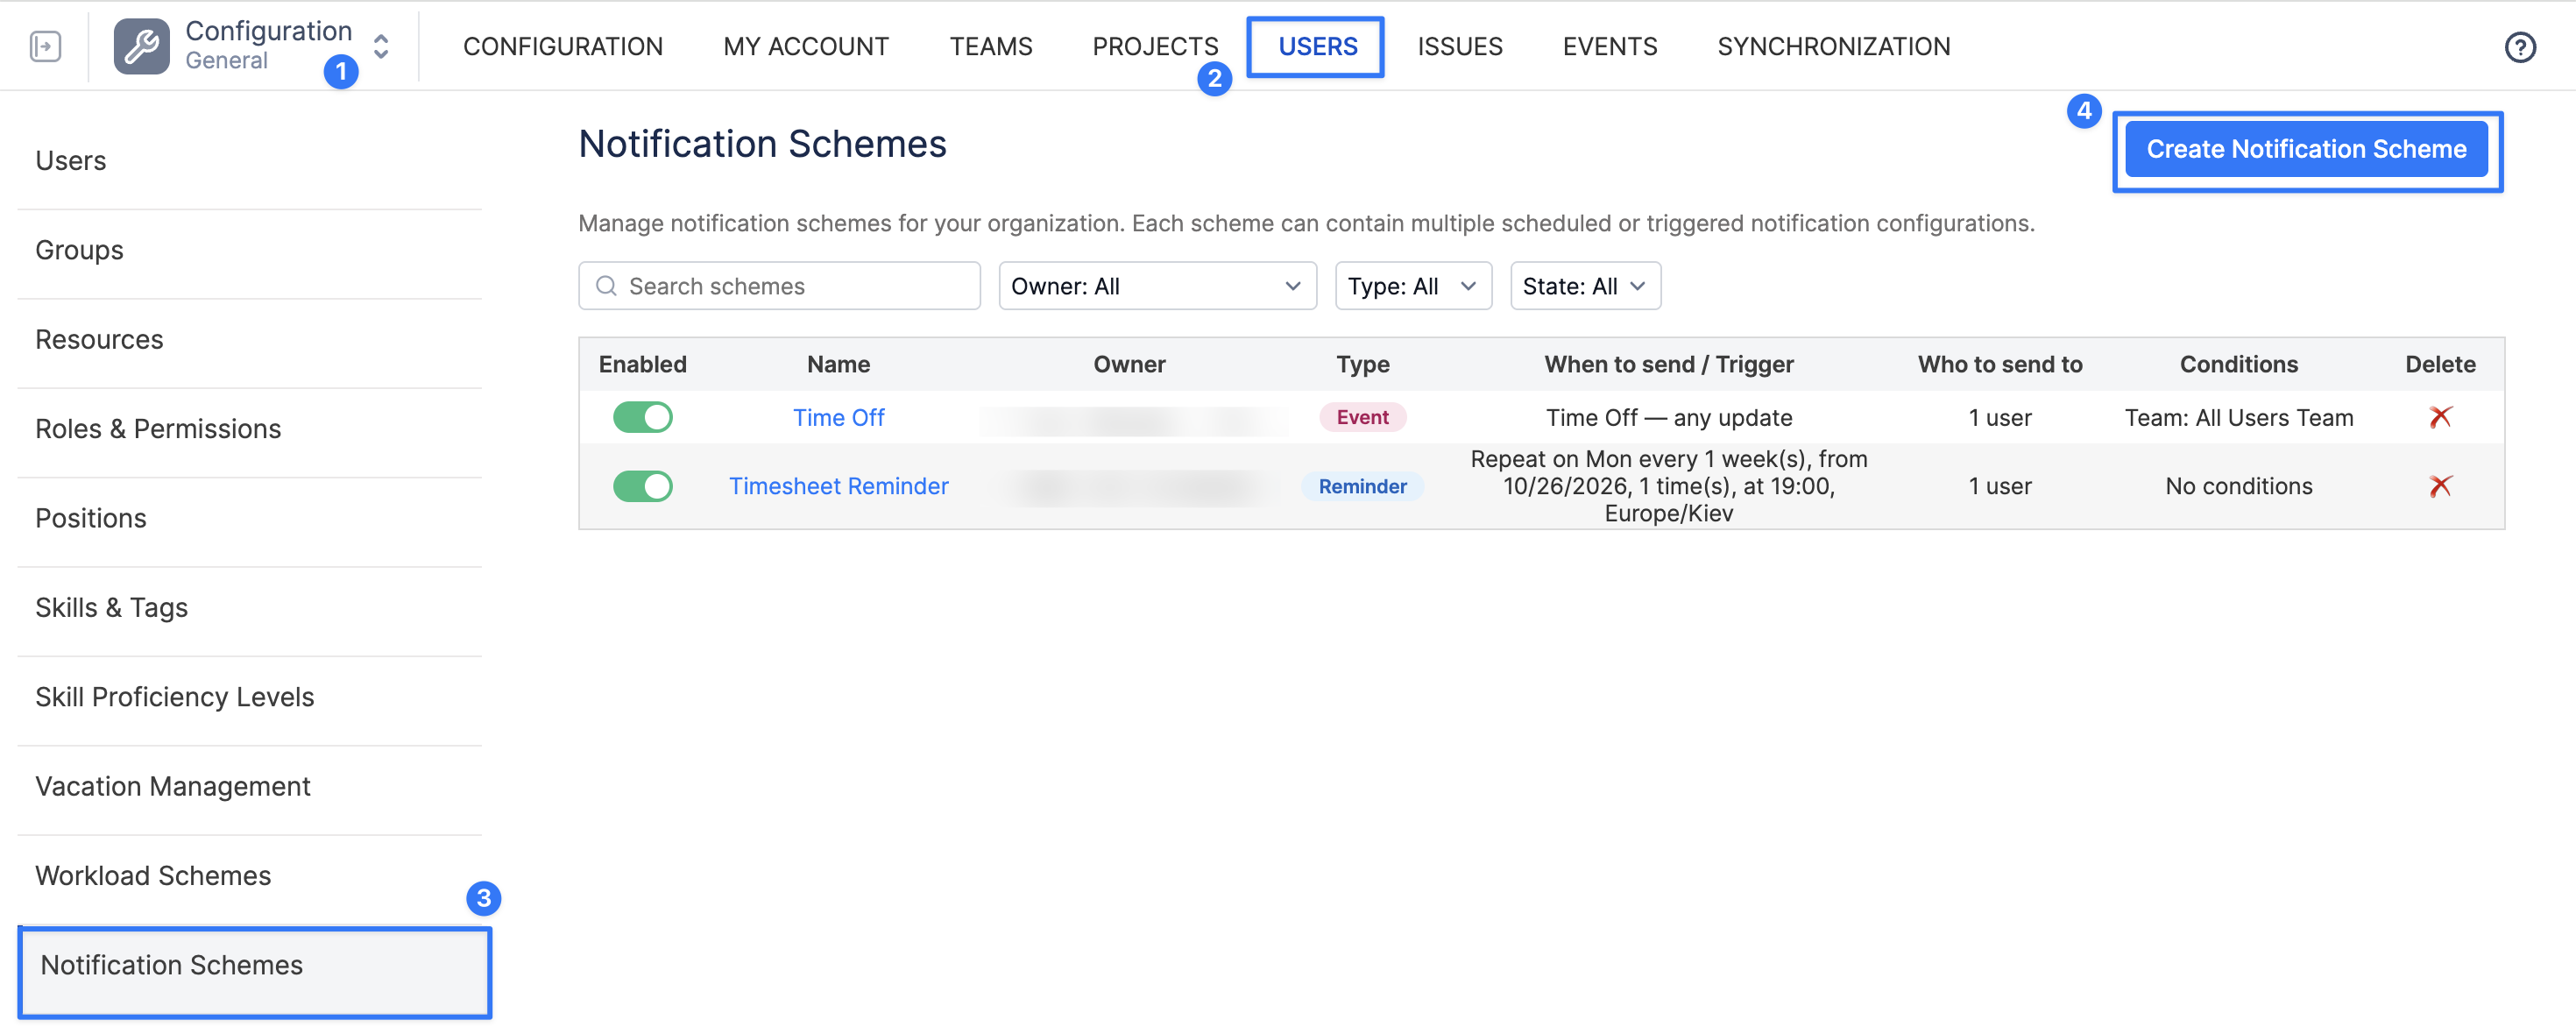Focus the Search schemes field
2576x1027 pixels.
779,286
